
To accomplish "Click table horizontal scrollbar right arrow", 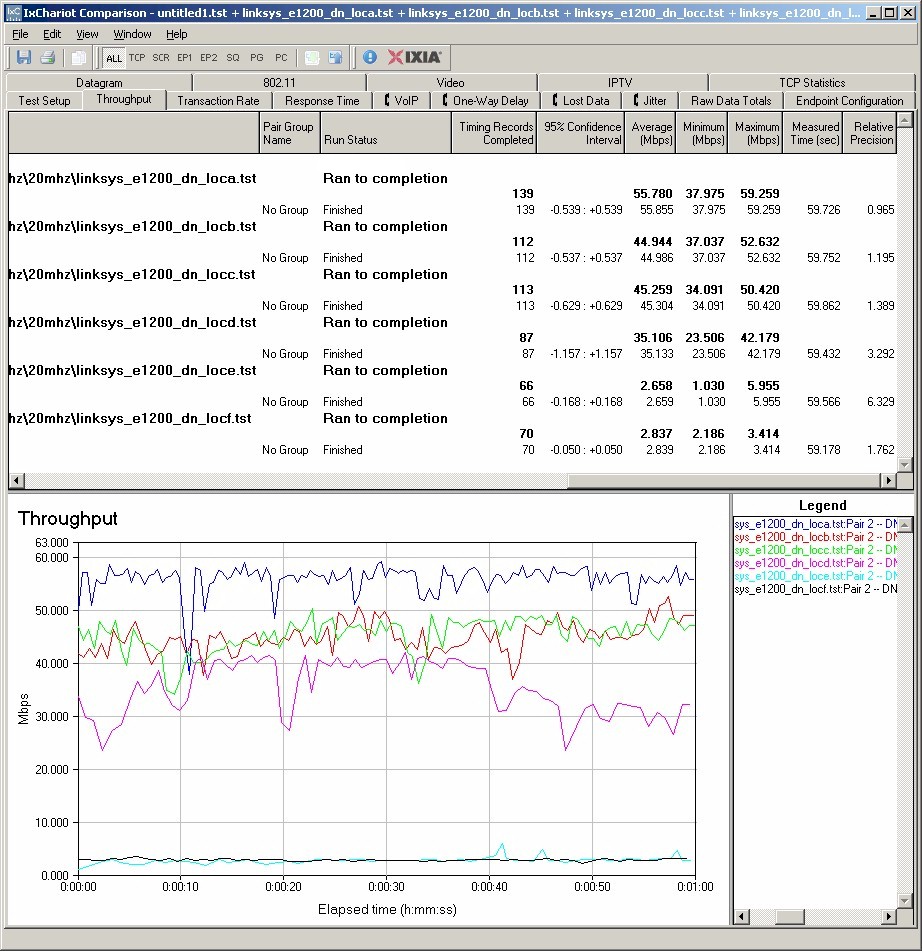I will (889, 480).
